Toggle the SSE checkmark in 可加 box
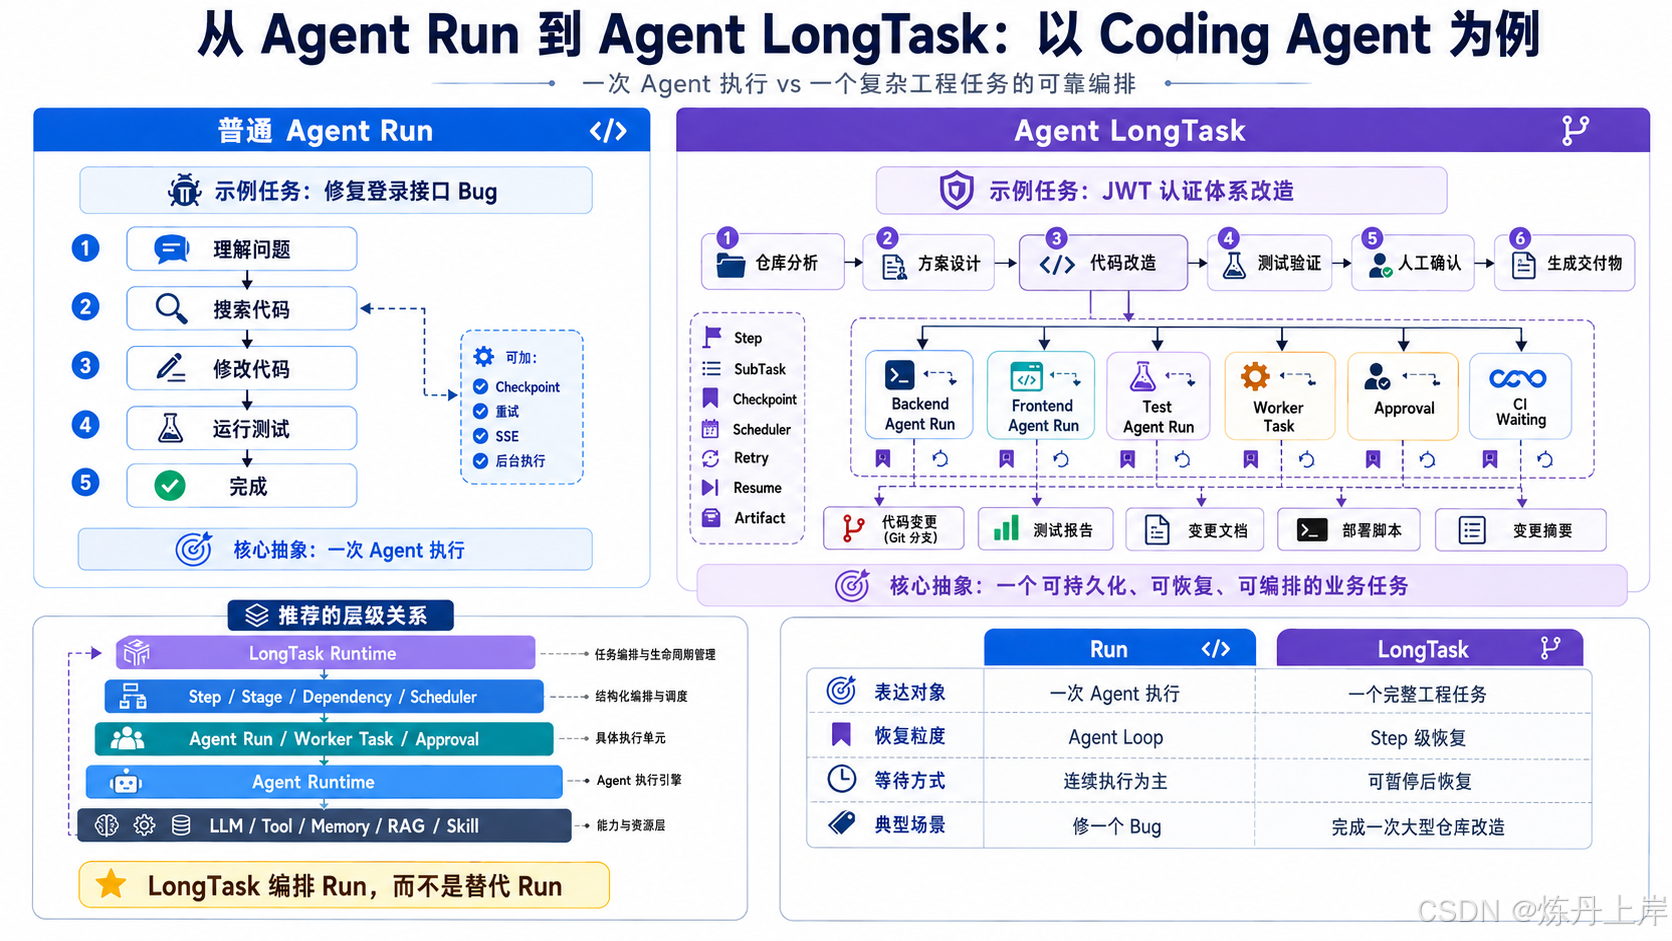This screenshot has width=1672, height=941. [x=480, y=436]
